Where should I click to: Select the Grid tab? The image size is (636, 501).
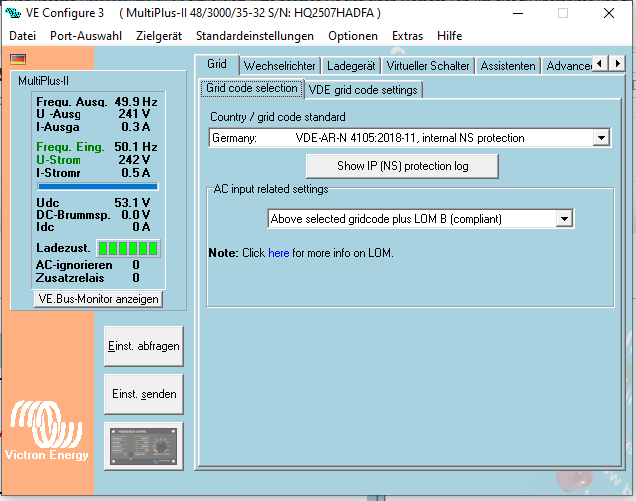coord(217,64)
